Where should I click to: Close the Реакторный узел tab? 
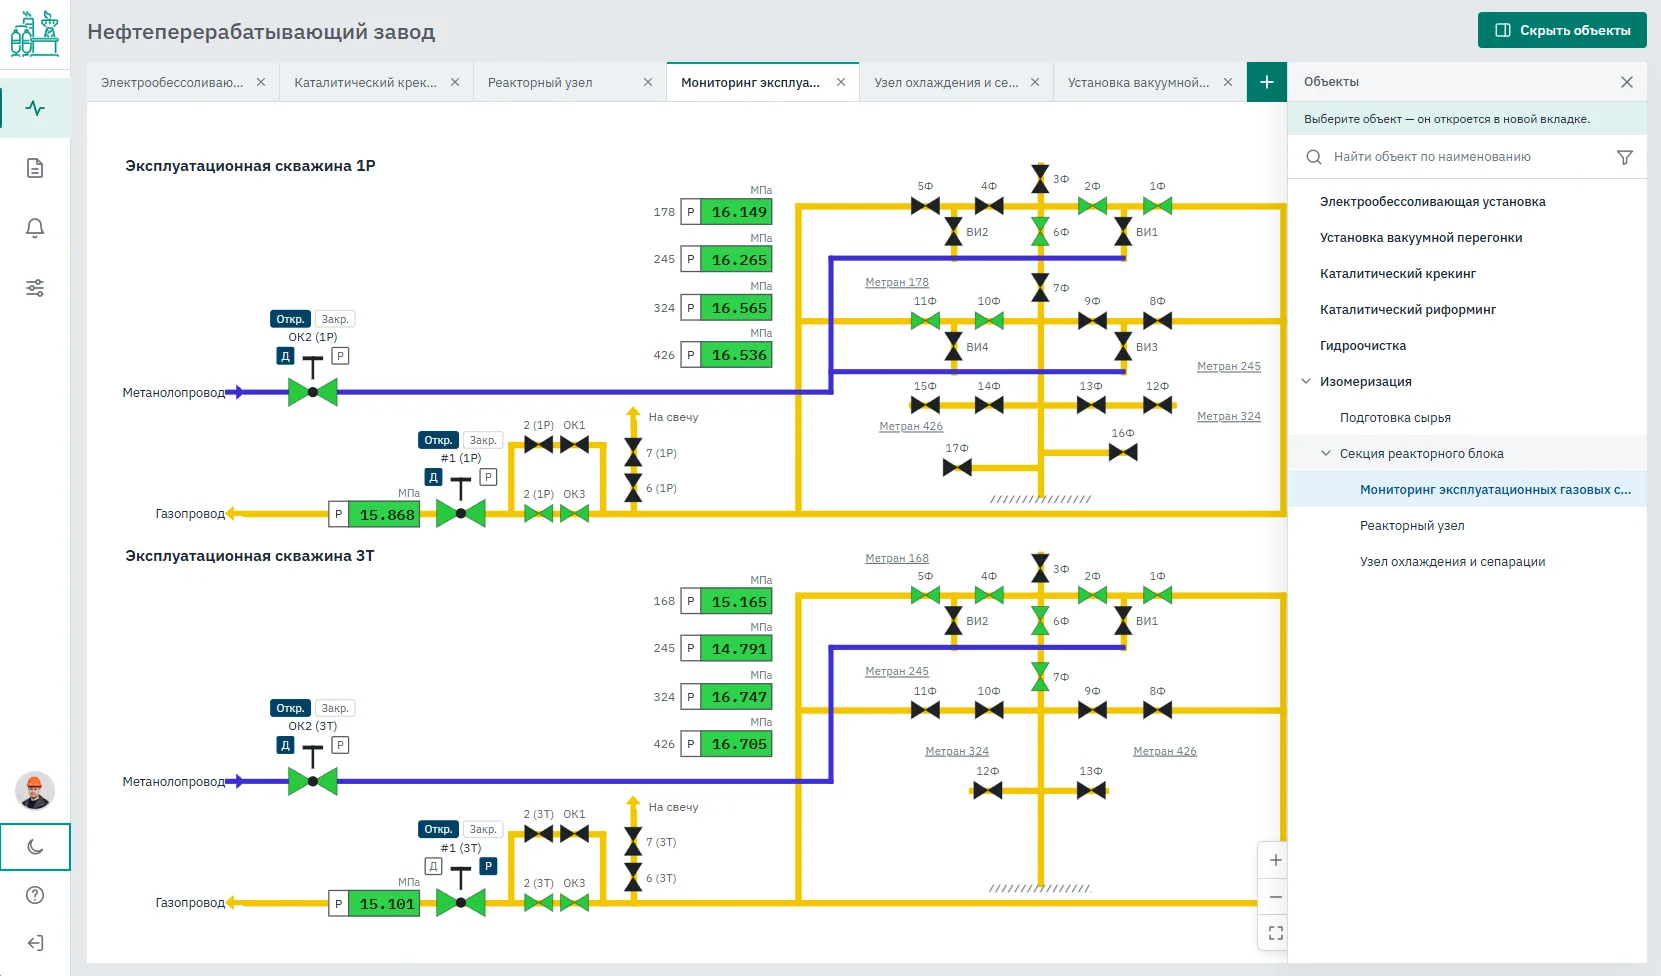648,82
